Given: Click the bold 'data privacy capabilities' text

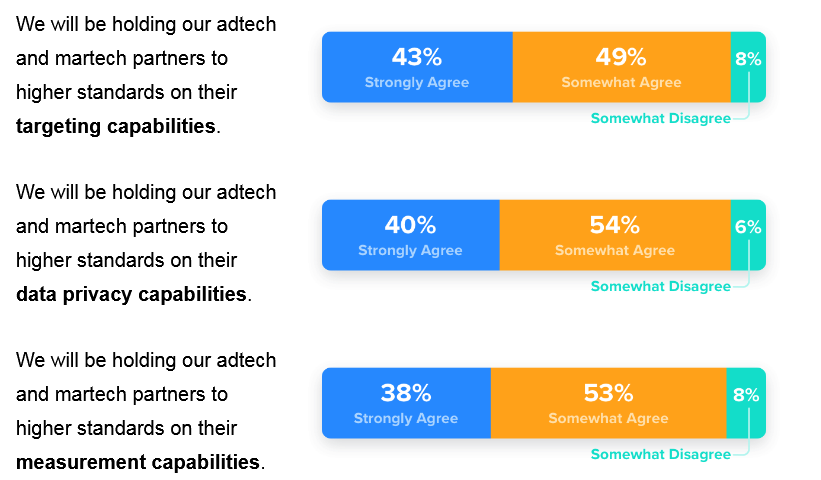Looking at the screenshot, I should click(x=131, y=294).
